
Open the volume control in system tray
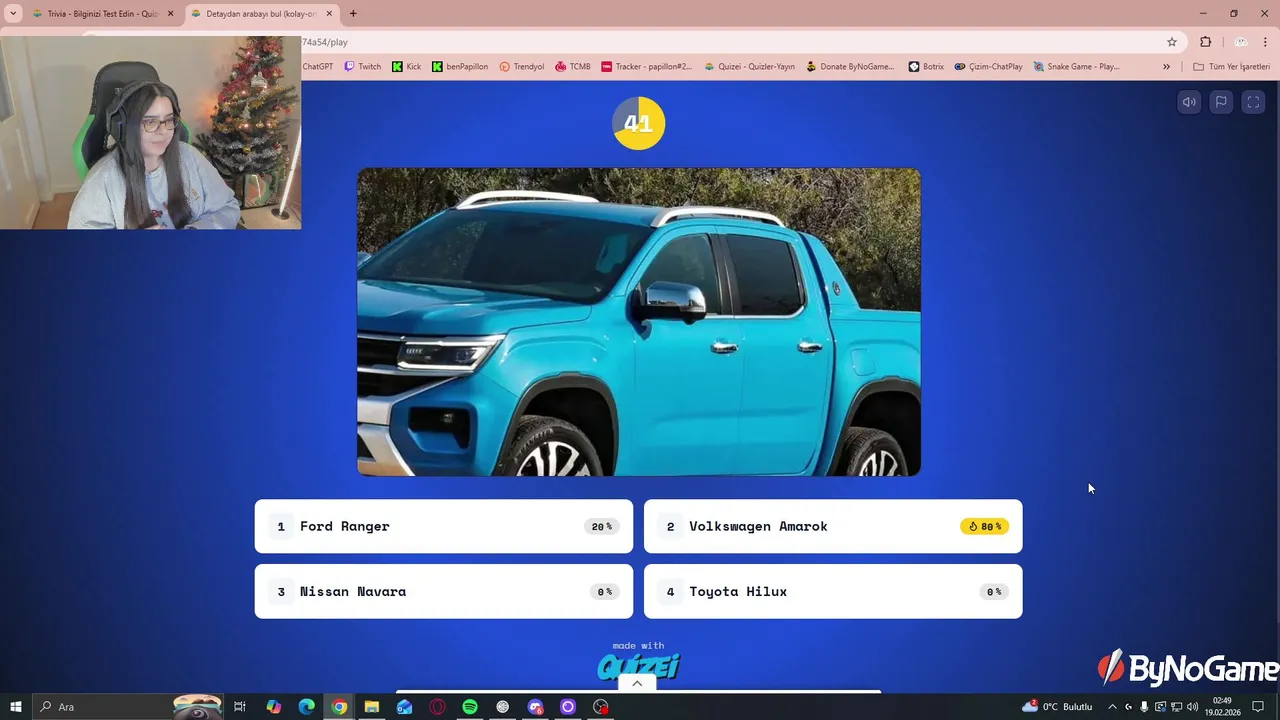1193,707
